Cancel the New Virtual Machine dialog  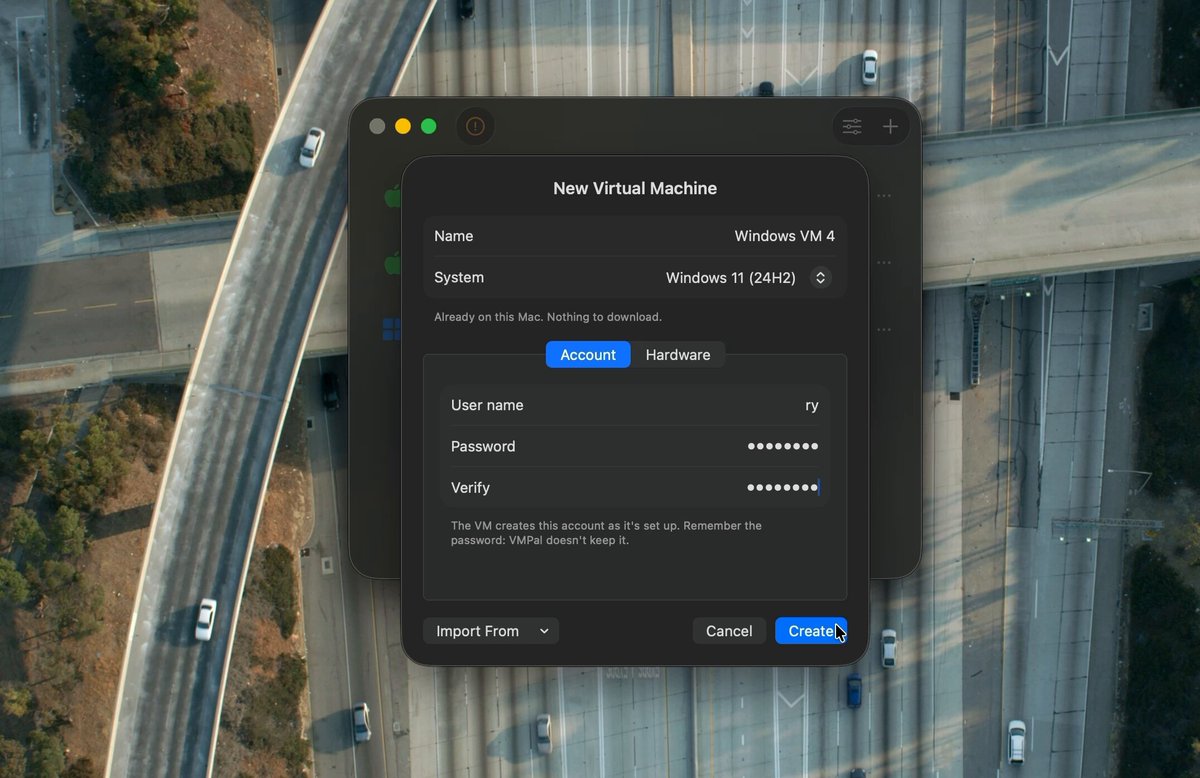click(729, 631)
